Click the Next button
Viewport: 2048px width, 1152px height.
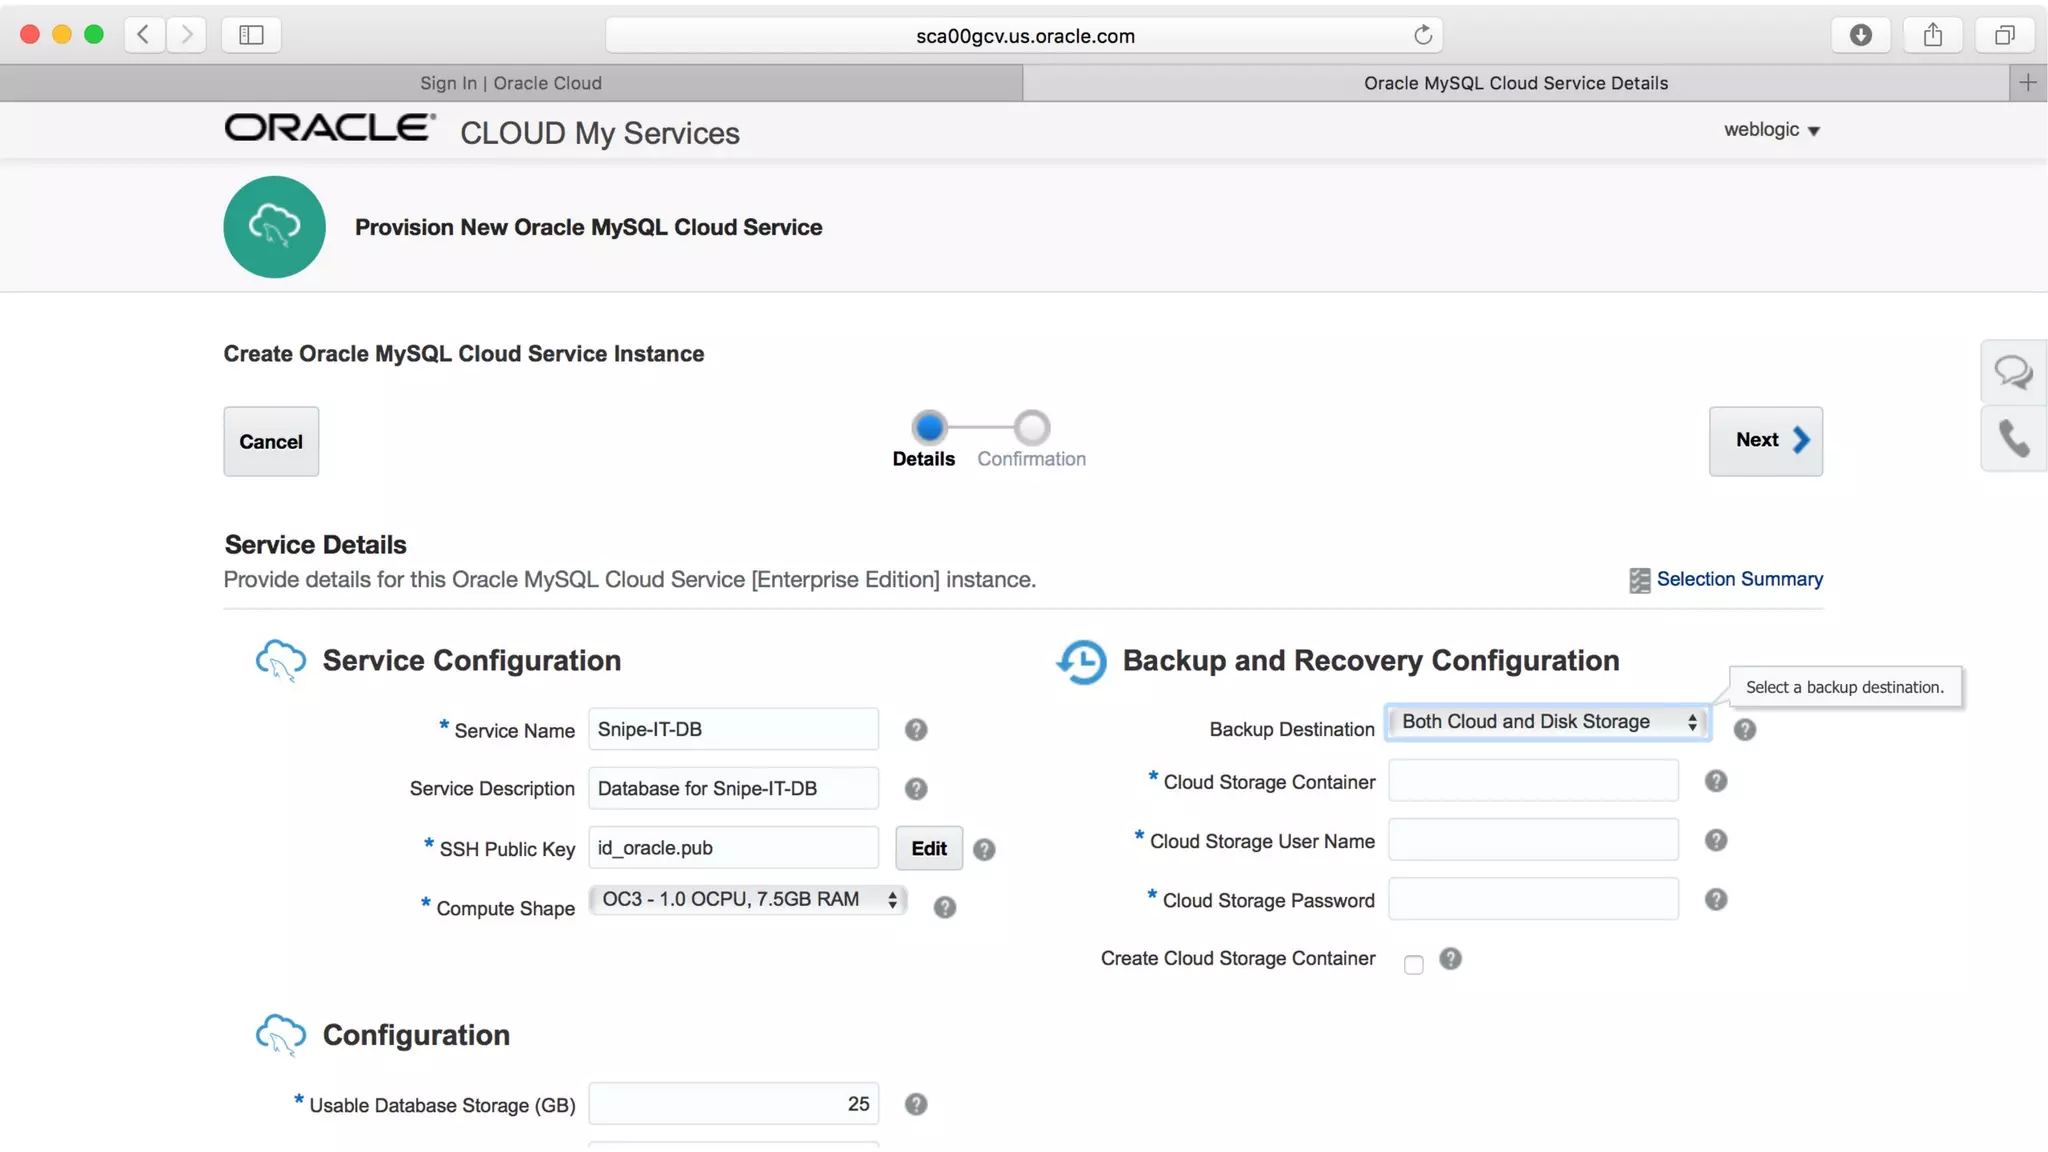point(1765,440)
